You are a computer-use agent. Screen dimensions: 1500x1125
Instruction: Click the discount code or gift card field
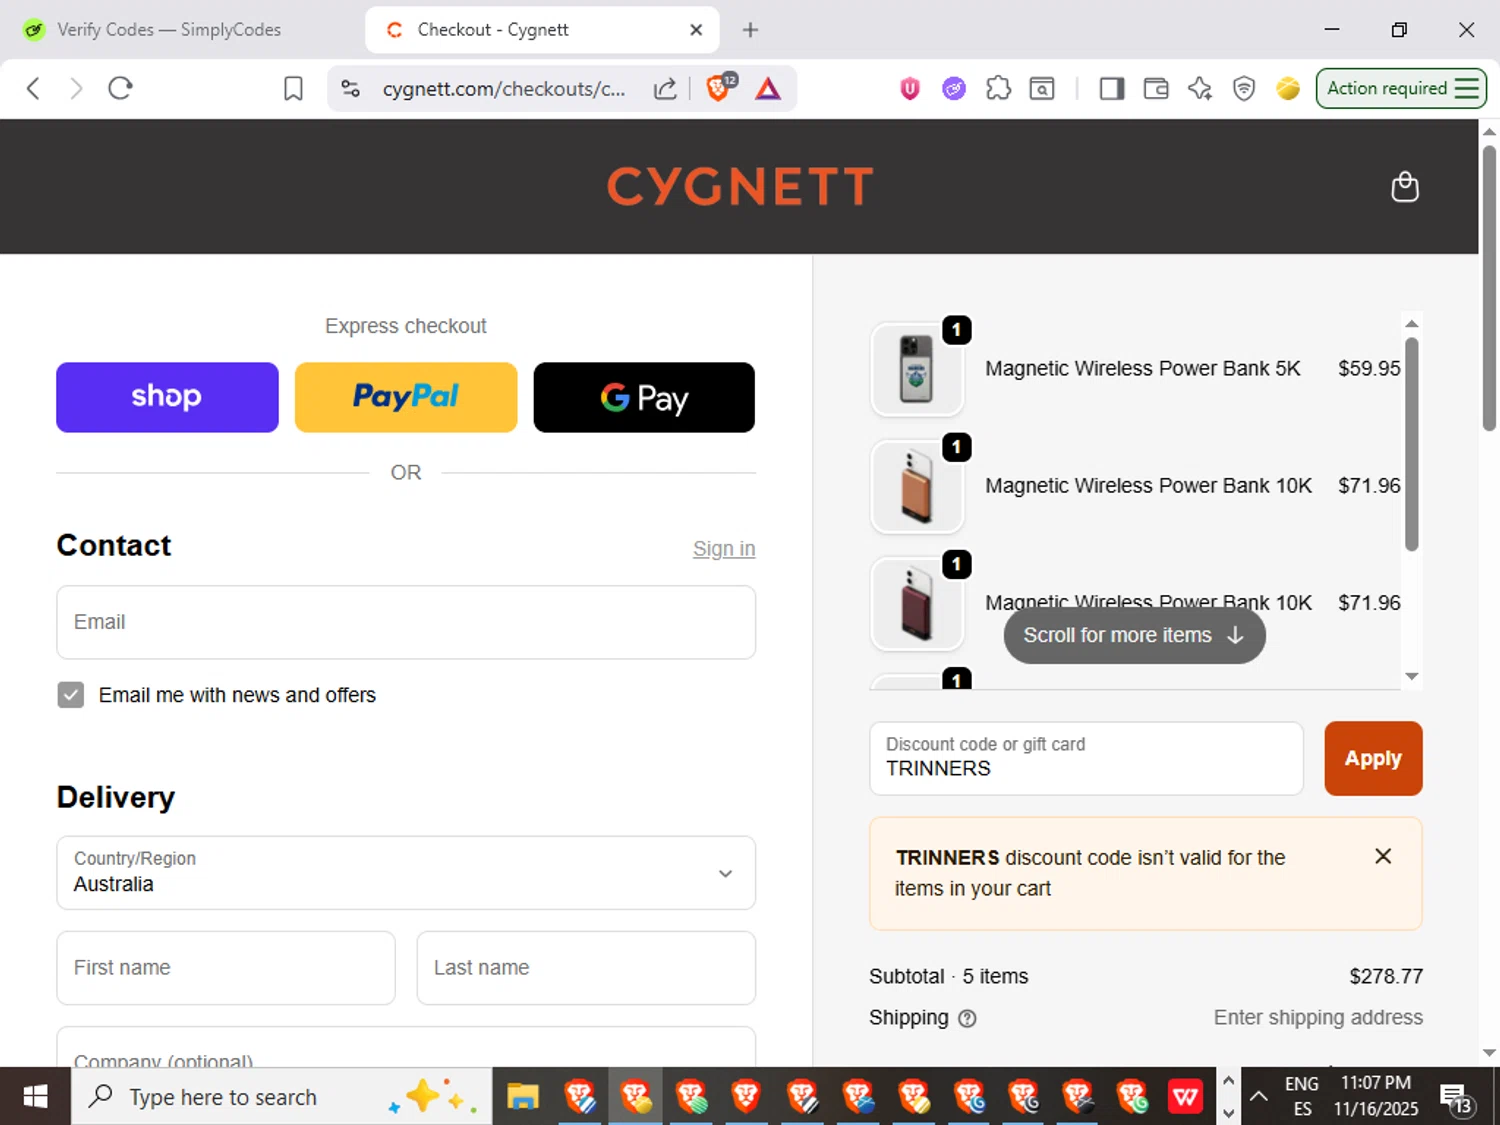click(1086, 758)
